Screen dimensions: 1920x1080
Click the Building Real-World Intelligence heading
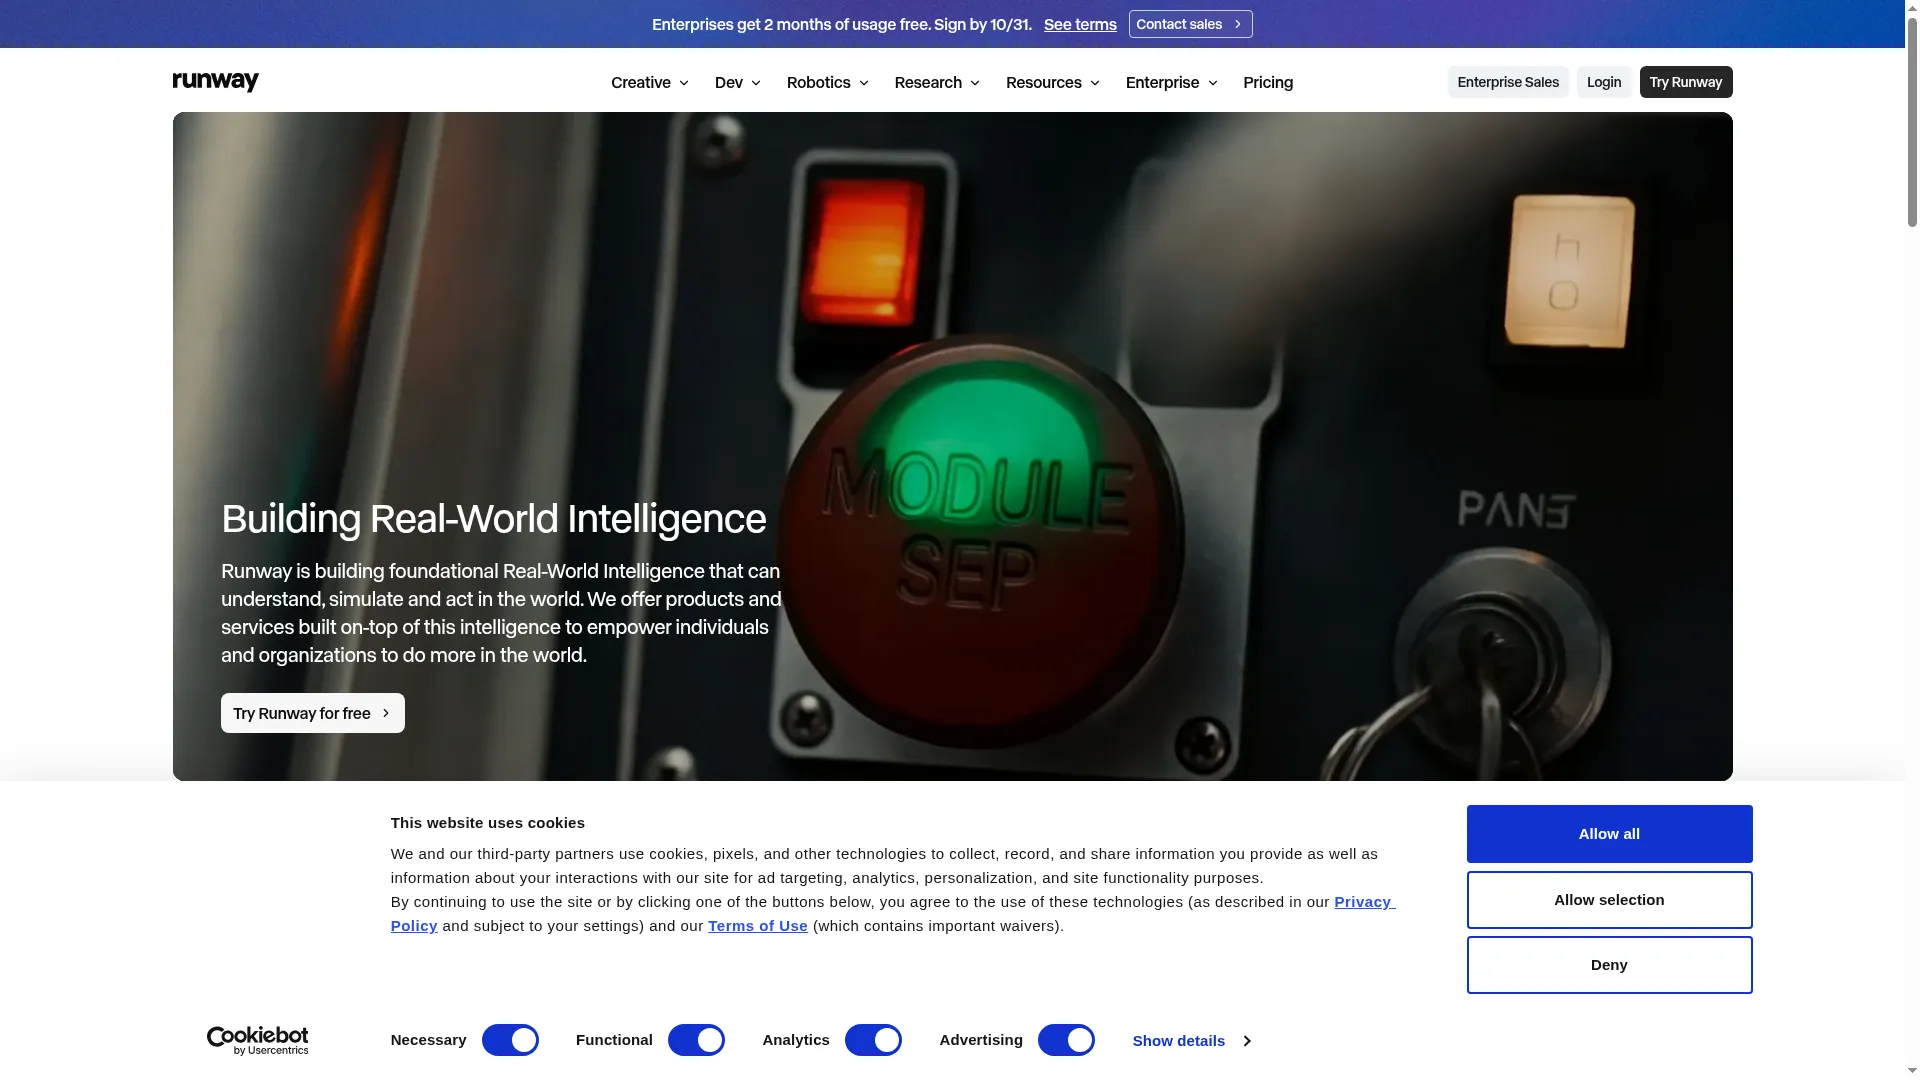493,519
